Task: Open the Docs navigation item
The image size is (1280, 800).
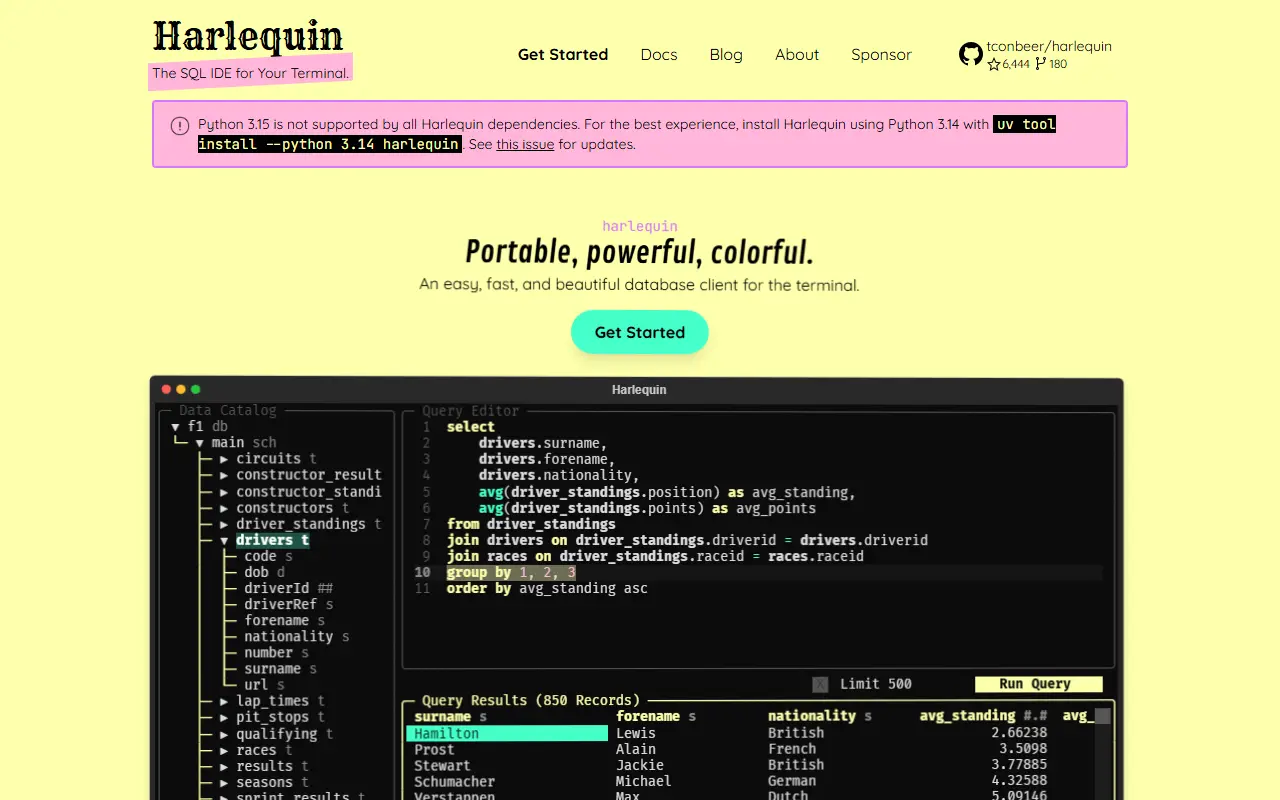Action: point(659,55)
